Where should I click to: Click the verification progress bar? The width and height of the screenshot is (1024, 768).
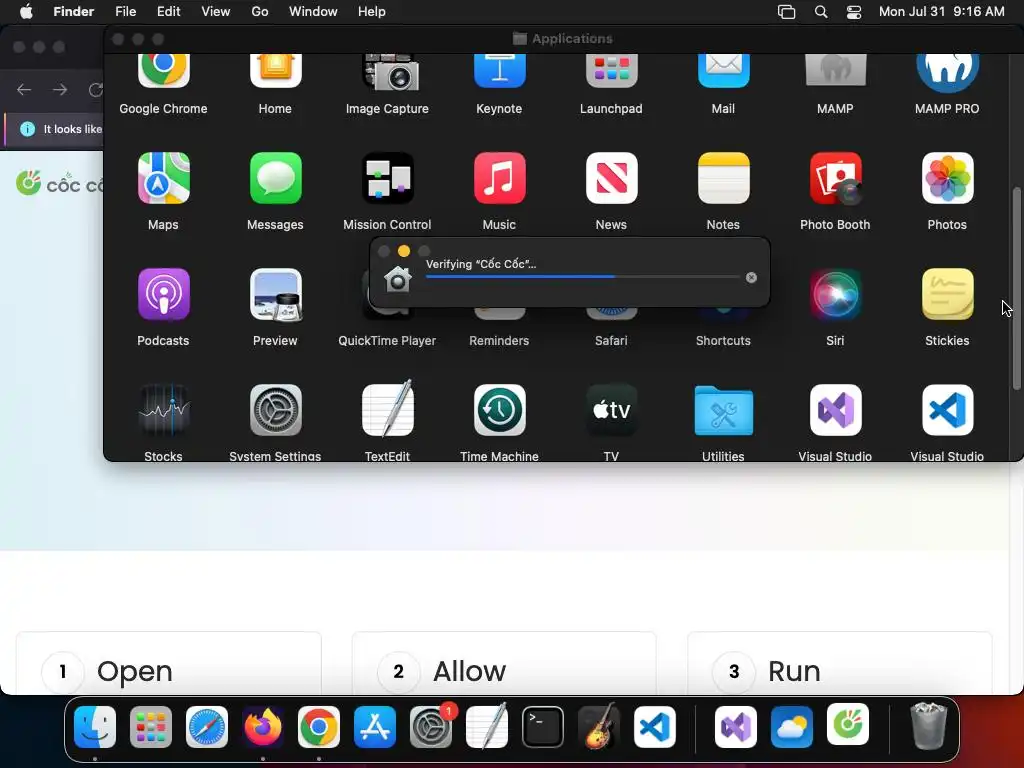pyautogui.click(x=583, y=277)
